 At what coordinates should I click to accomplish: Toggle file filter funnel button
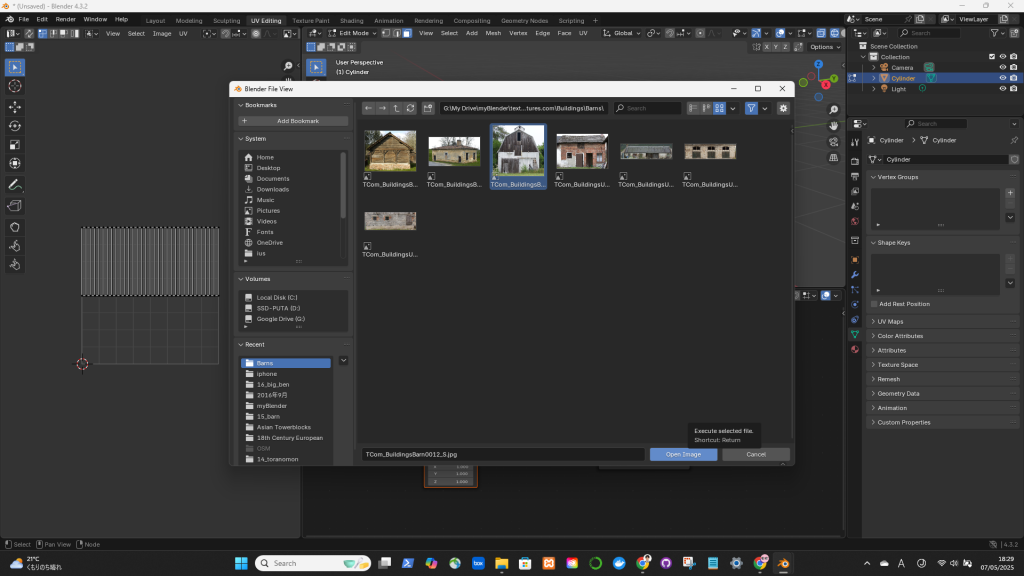pos(751,108)
